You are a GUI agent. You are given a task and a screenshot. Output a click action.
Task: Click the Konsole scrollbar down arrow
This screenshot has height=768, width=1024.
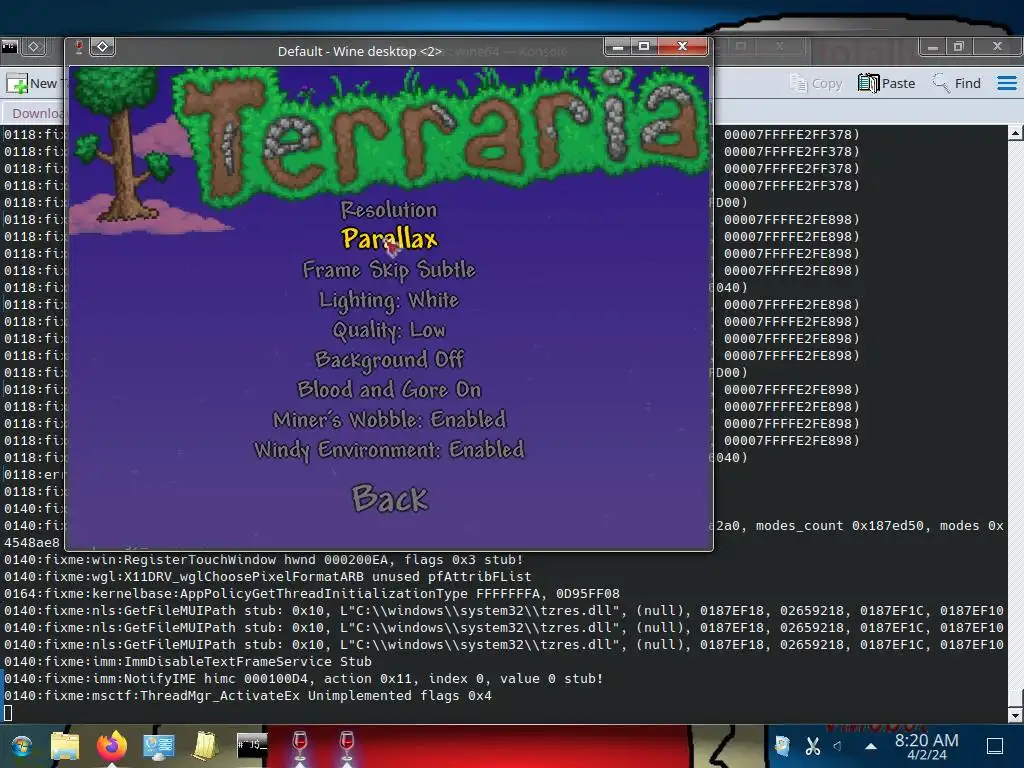click(1016, 716)
